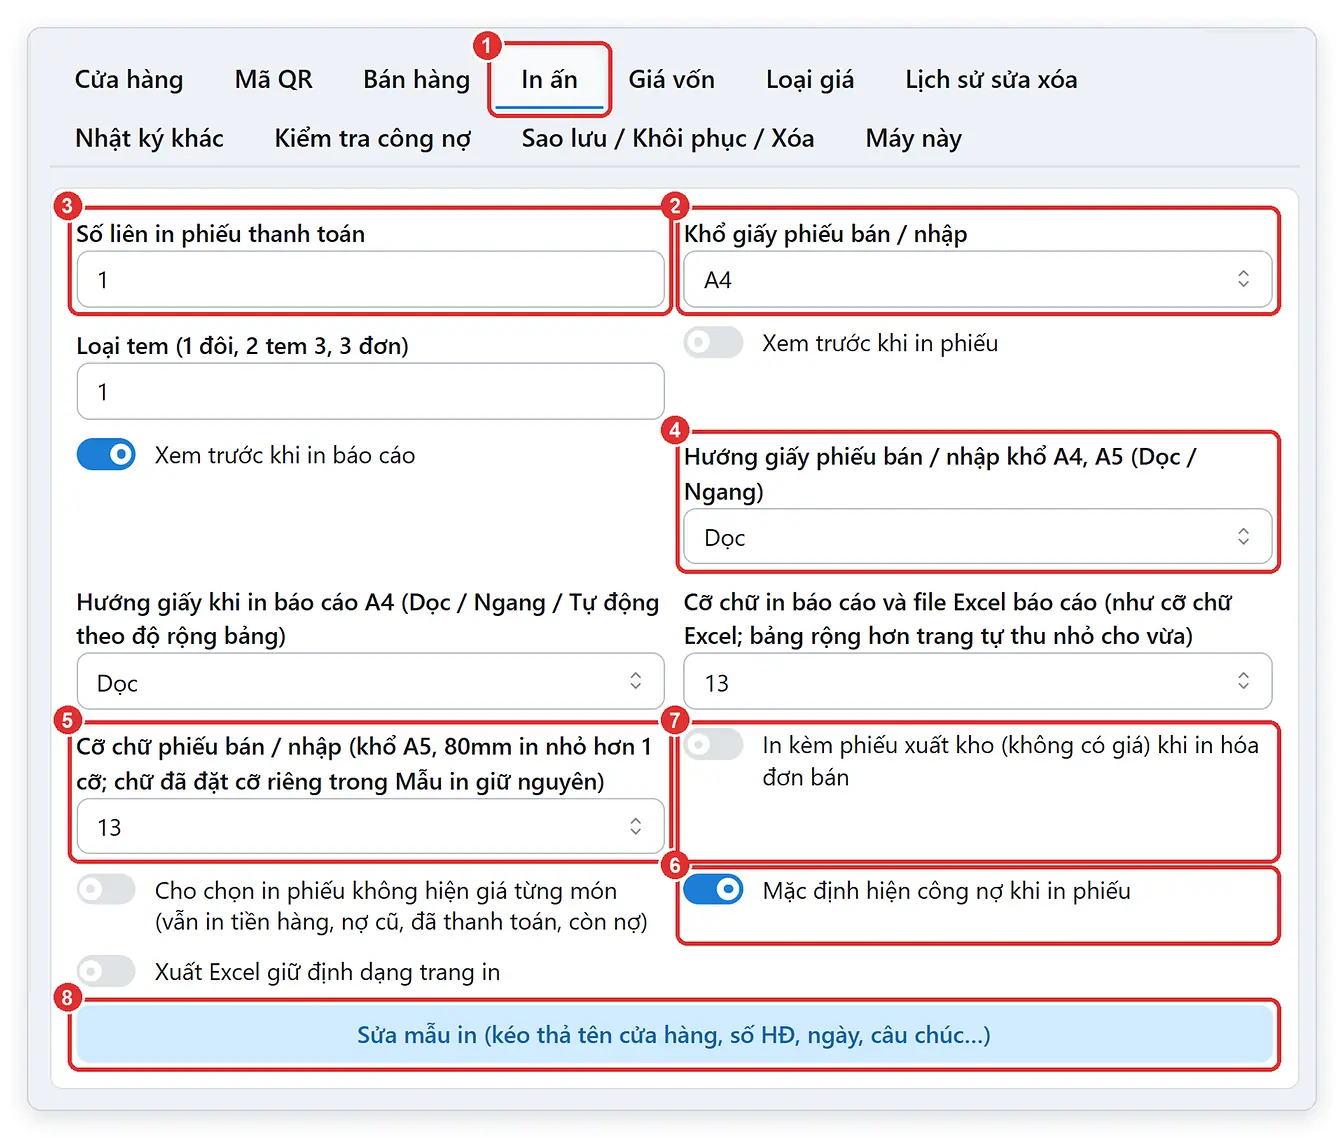The height and width of the screenshot is (1138, 1344).
Task: Open the Cỡ chữ phiếu bán / nhập dropdown
Action: click(371, 826)
